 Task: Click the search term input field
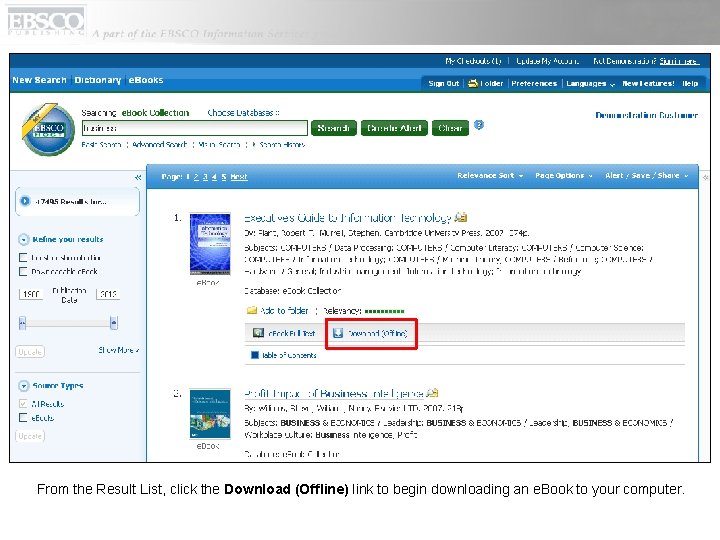[x=195, y=128]
